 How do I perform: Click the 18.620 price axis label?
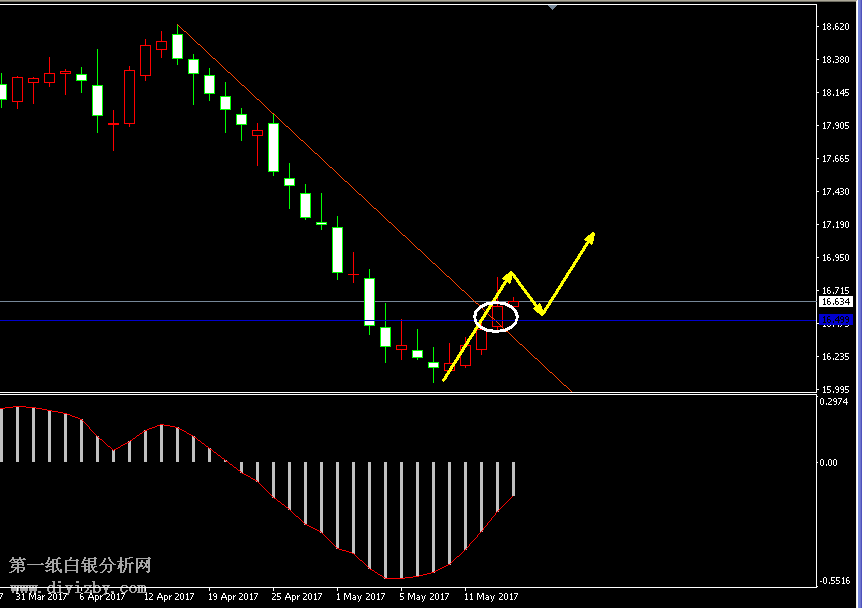coord(834,27)
